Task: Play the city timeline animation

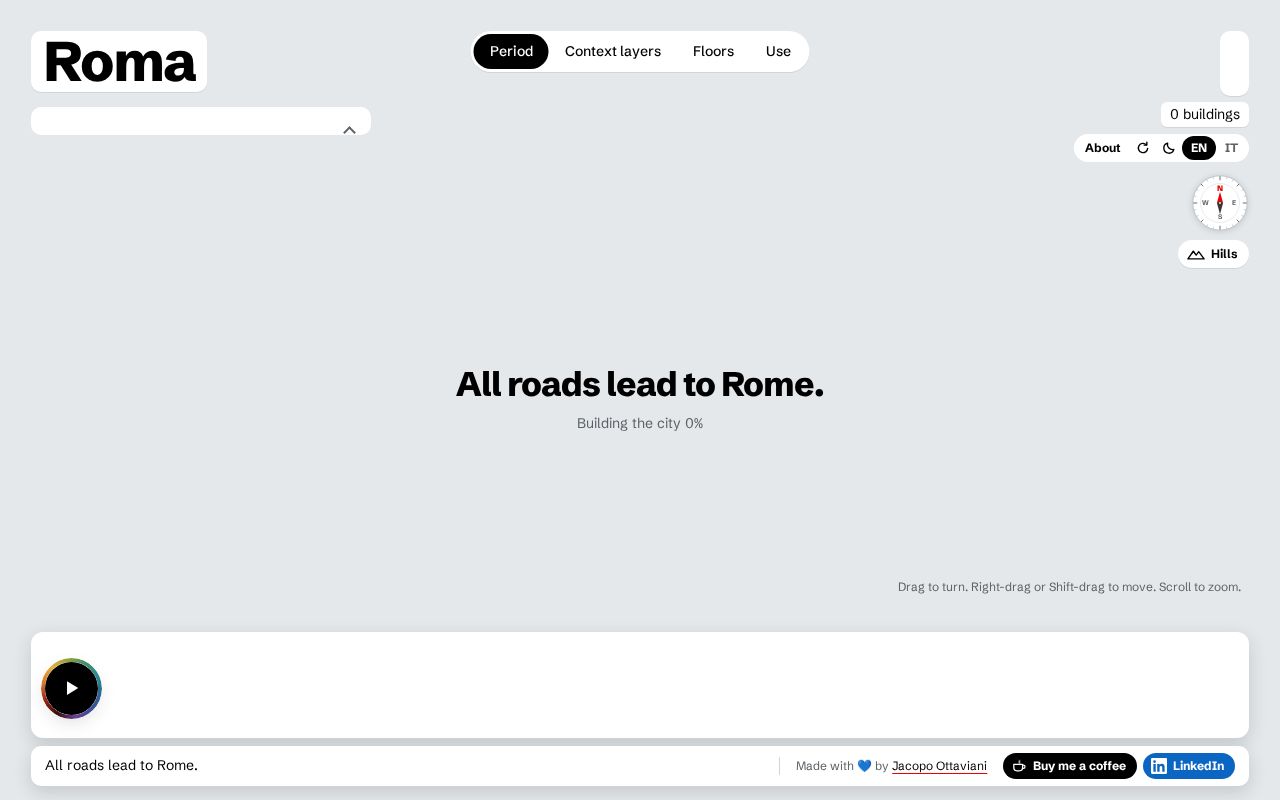Action: [x=71, y=688]
